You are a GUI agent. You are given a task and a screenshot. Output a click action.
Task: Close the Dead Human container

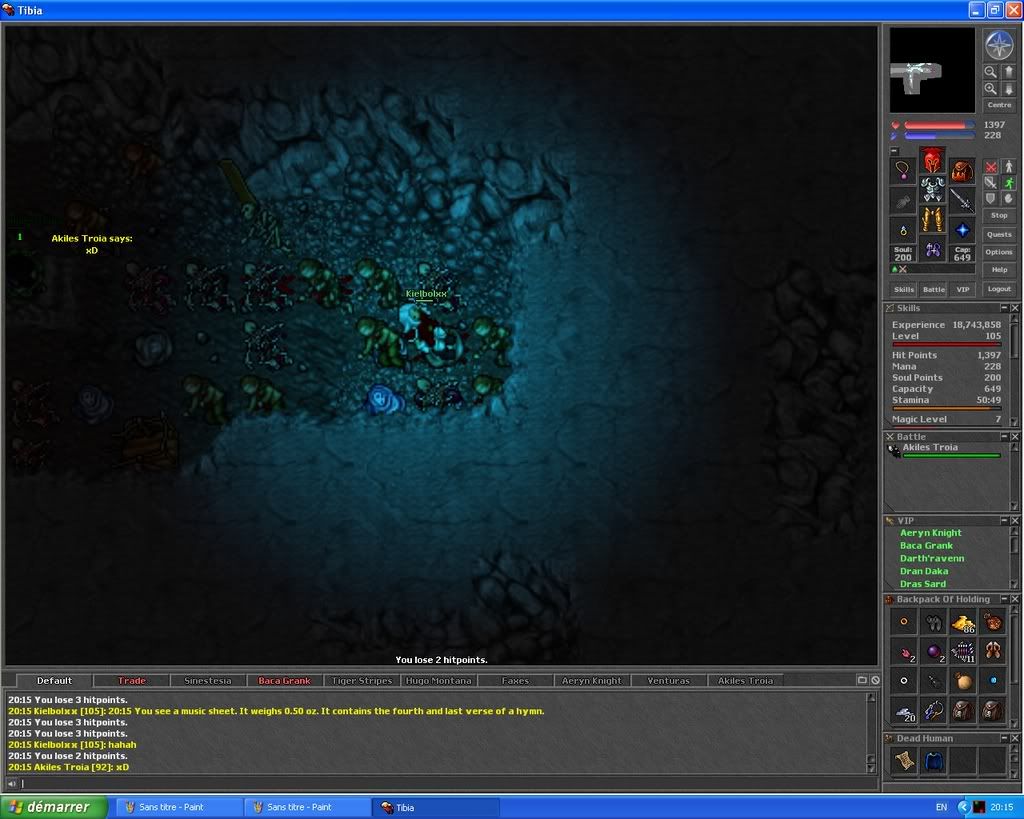coord(1015,738)
